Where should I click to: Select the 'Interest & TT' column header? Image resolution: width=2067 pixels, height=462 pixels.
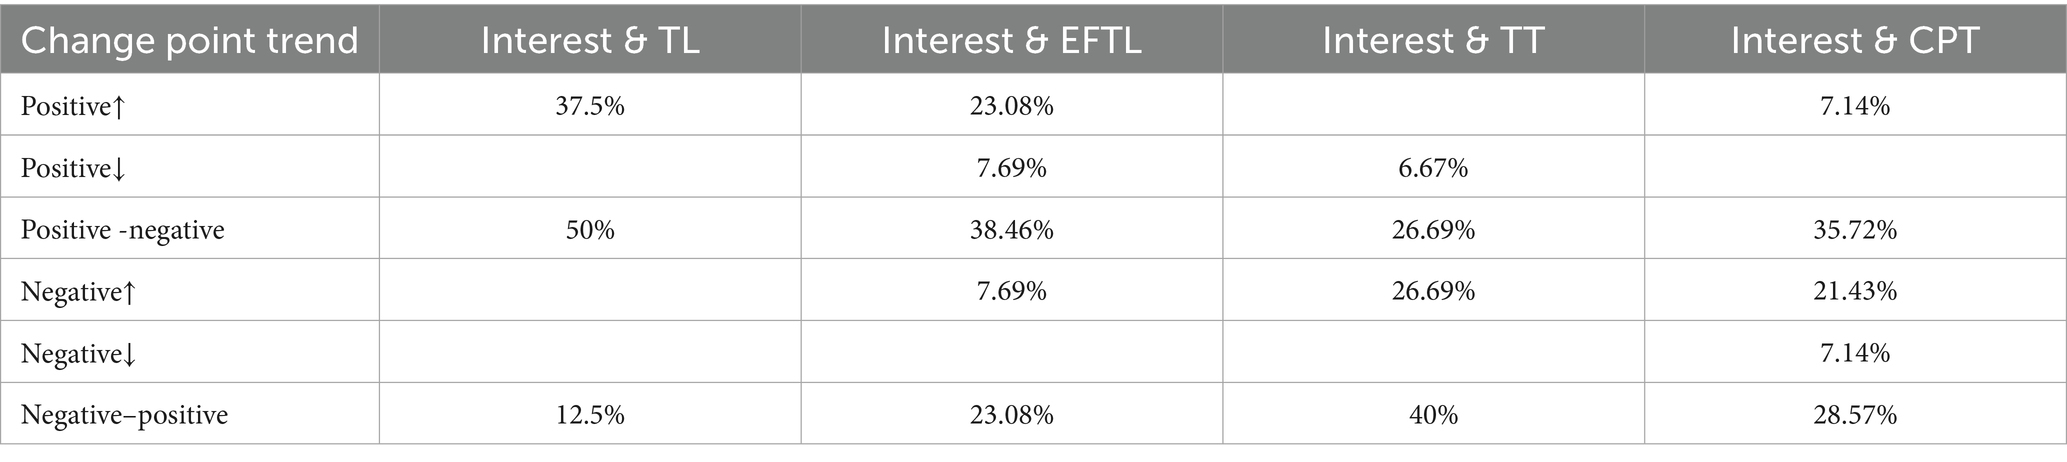1433,41
